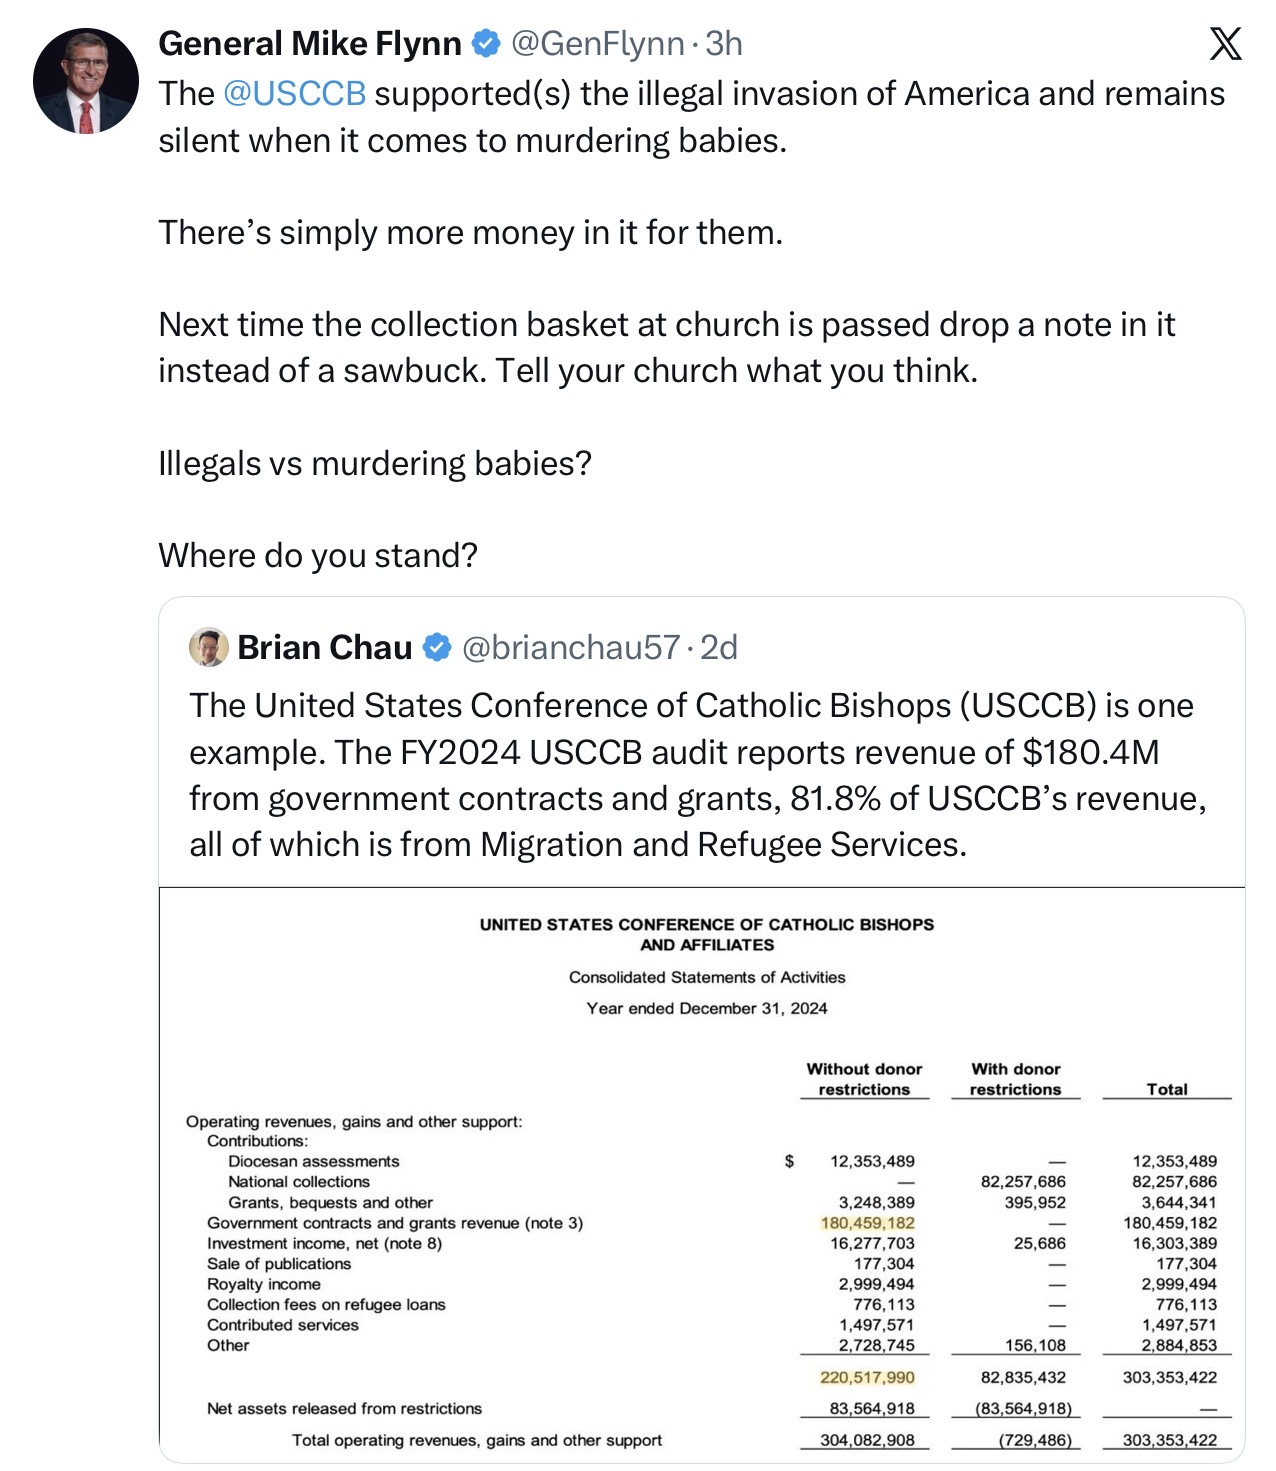The height and width of the screenshot is (1471, 1276).
Task: Open the @USCCB mention link
Action: [x=294, y=93]
